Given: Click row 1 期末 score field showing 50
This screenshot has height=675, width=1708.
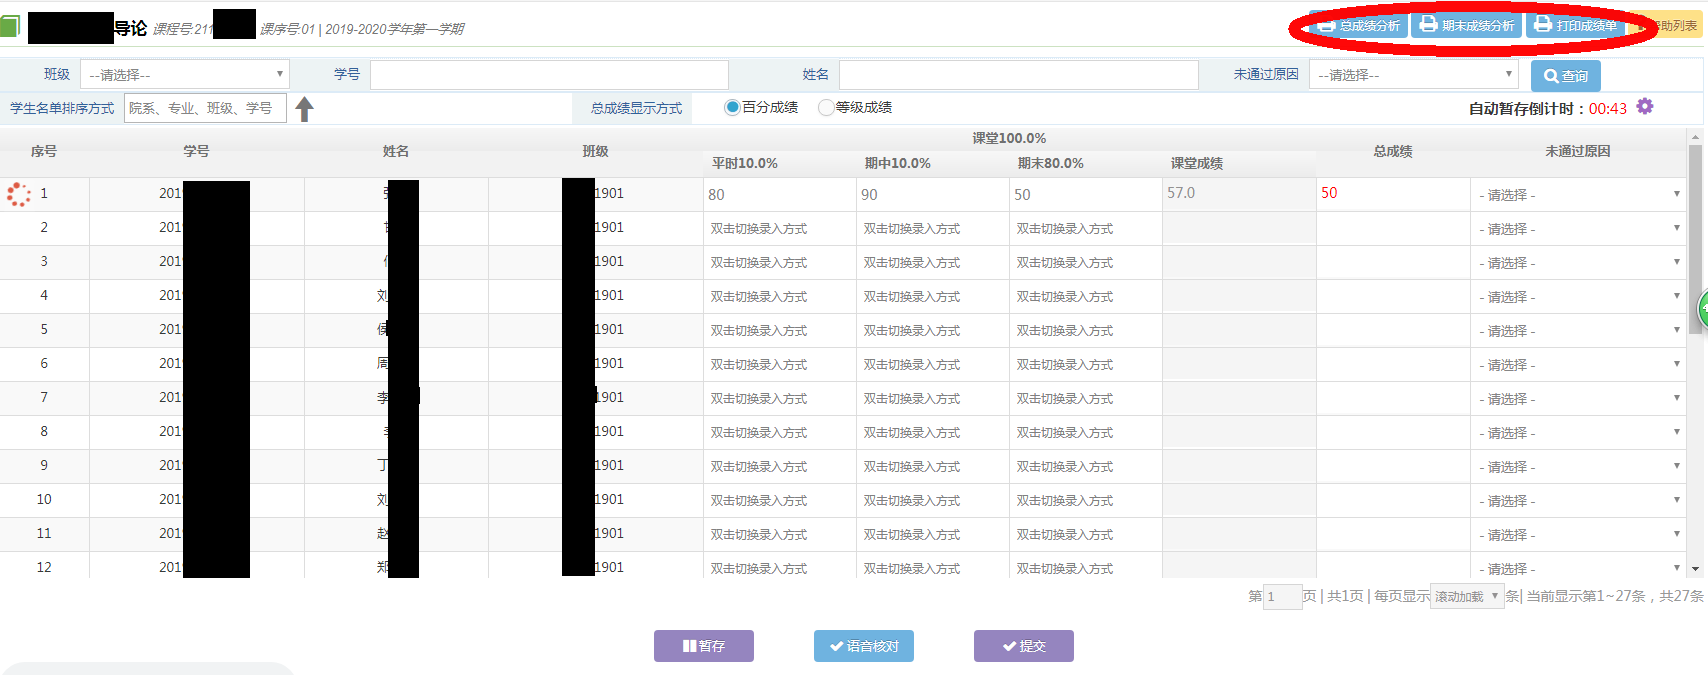Looking at the screenshot, I should tap(1086, 195).
